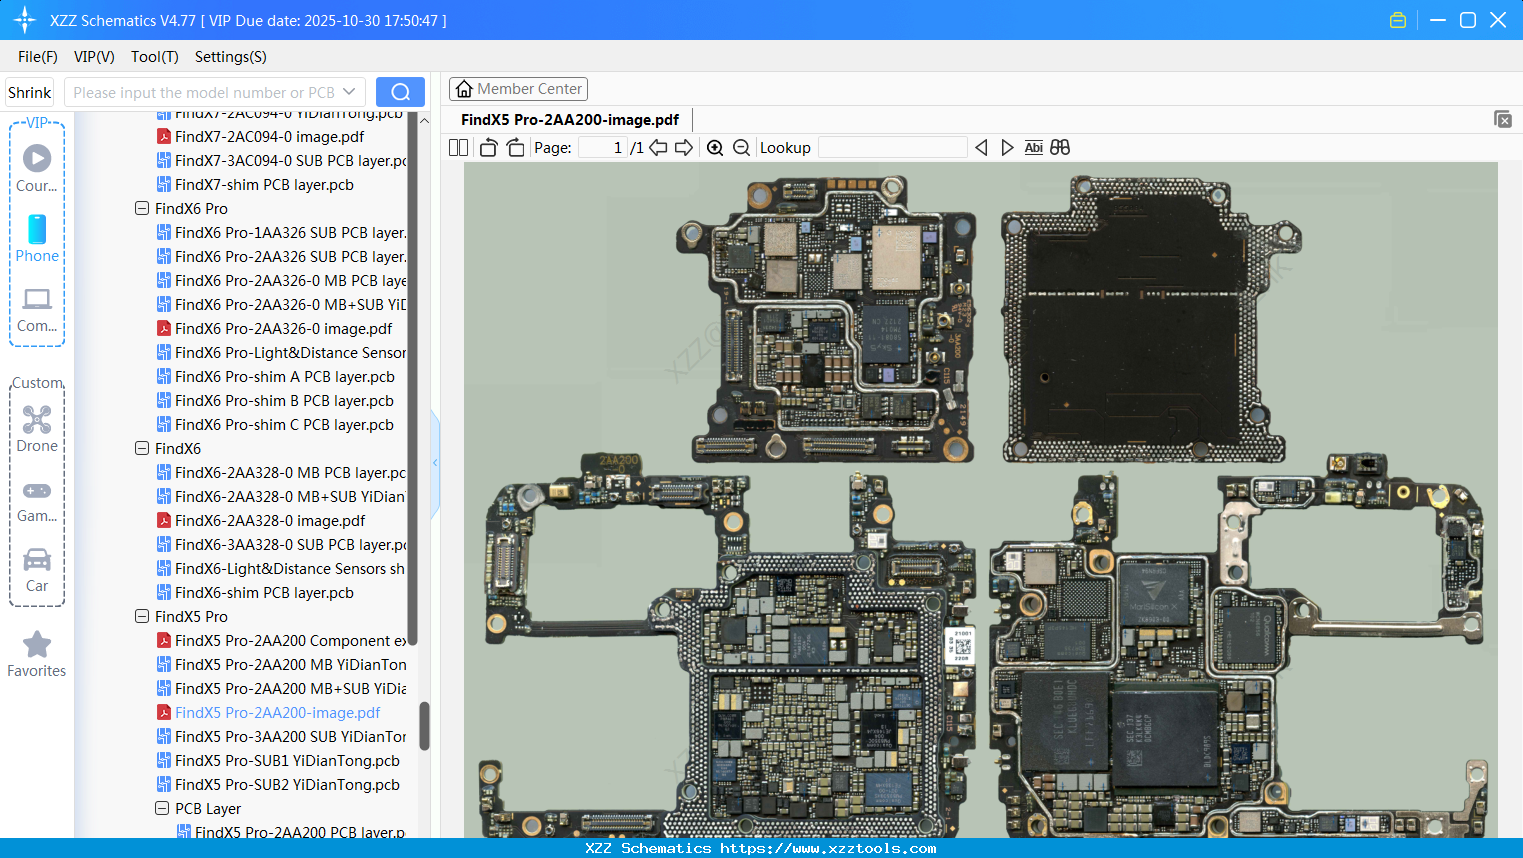Toggle the two-page layout view icon

tap(458, 148)
